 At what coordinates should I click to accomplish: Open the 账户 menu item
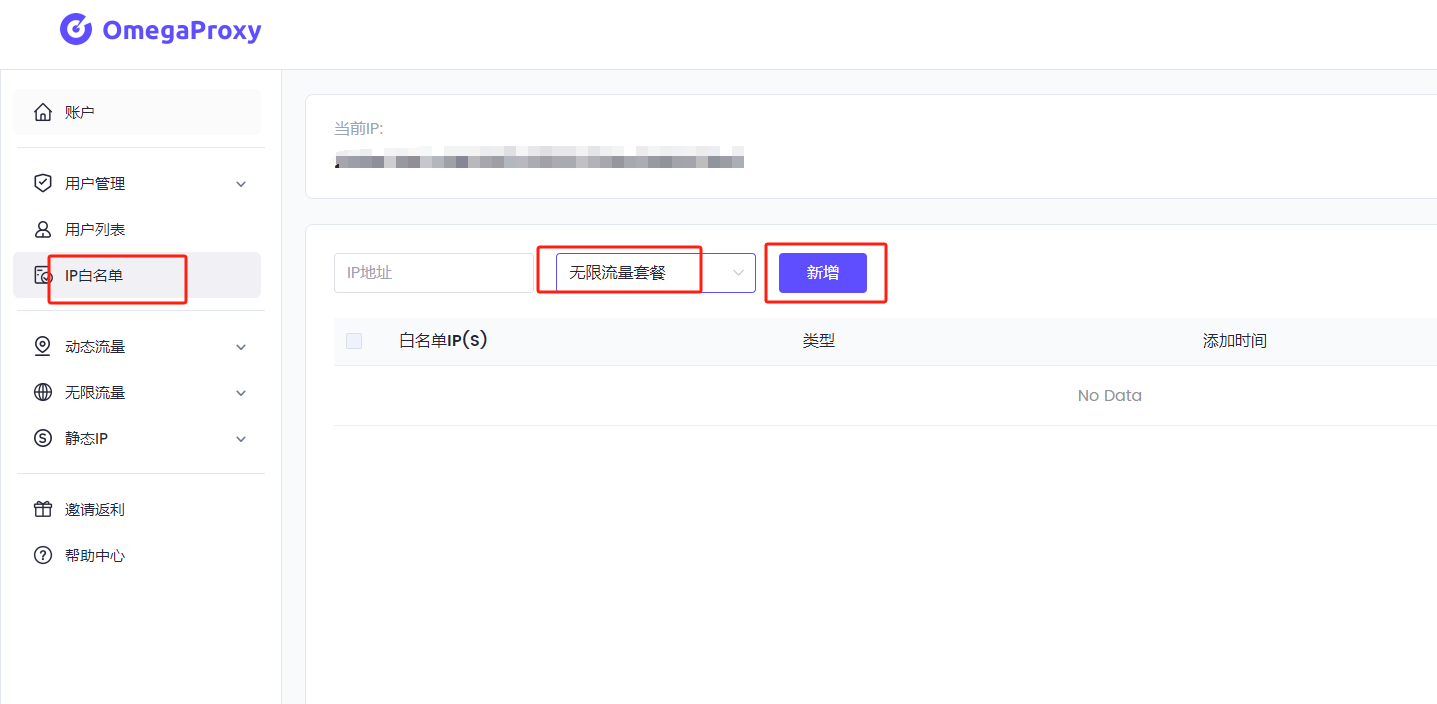point(137,112)
